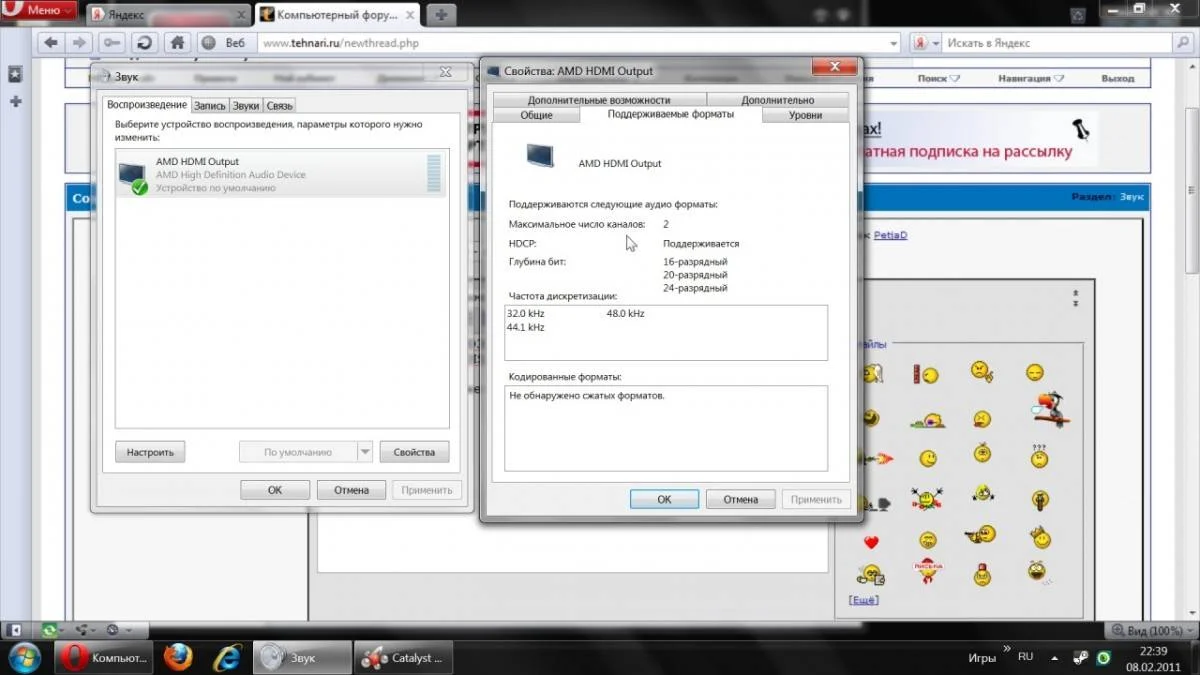Expand the По умолчанию split-button arrow
This screenshot has height=675, width=1200.
[365, 452]
